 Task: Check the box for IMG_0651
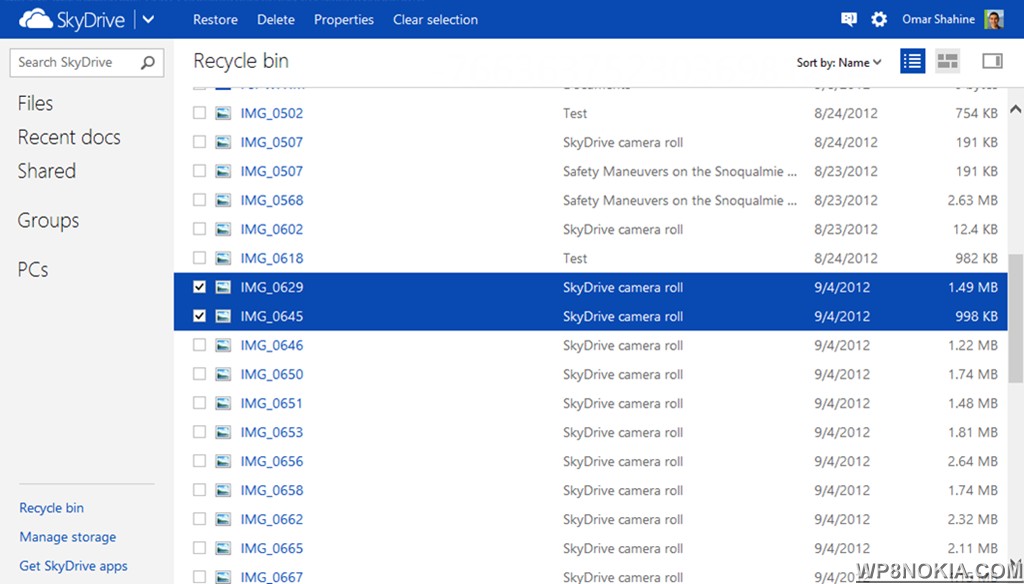pyautogui.click(x=199, y=403)
